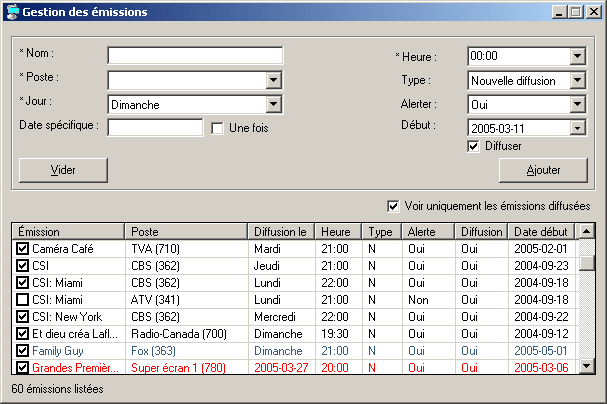The image size is (607, 404).
Task: Minimize the Gestion des émissions window
Action: [559, 12]
